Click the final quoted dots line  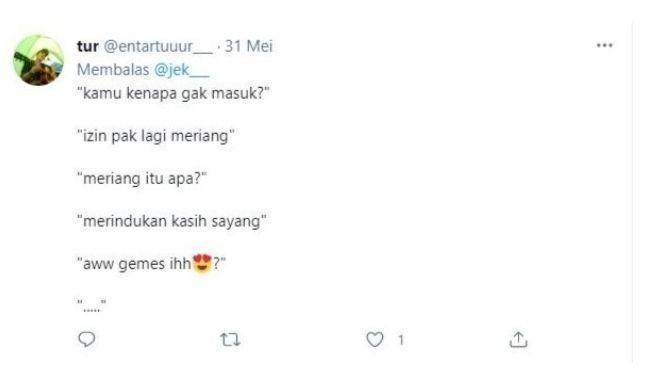point(92,305)
